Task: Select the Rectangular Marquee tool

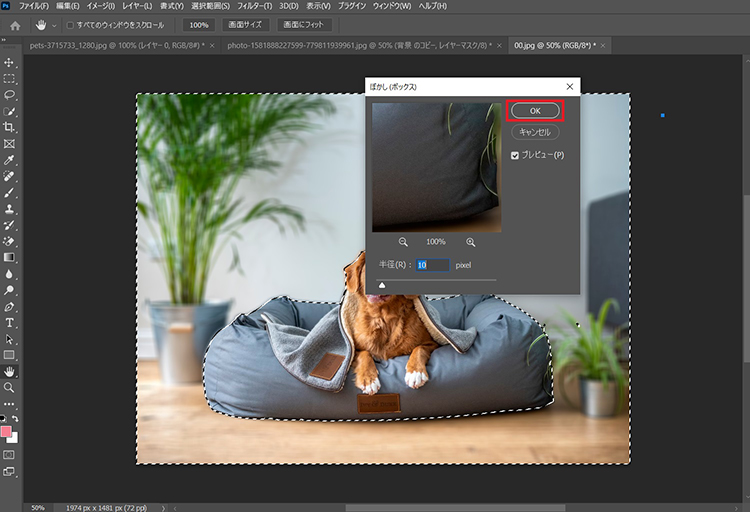Action: click(x=9, y=79)
